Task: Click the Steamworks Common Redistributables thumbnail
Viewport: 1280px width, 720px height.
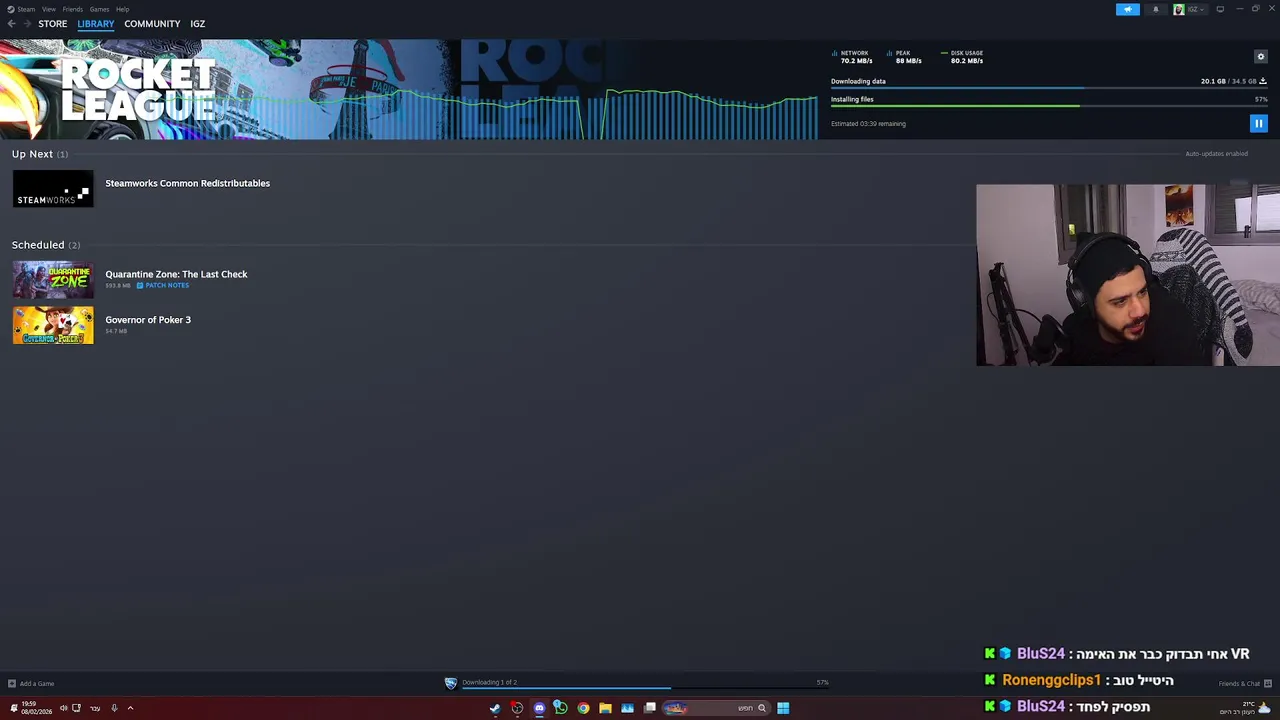Action: 53,189
